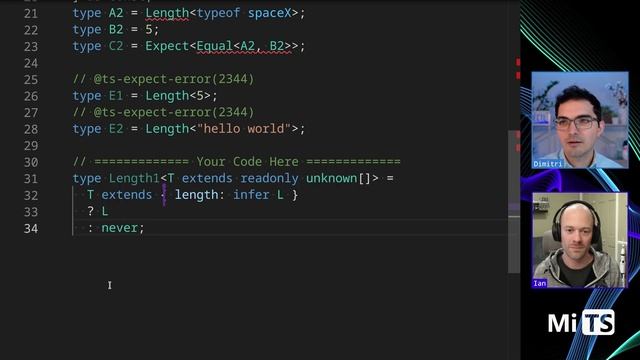
Task: Click Ian's webcam video tile
Action: click(580, 240)
